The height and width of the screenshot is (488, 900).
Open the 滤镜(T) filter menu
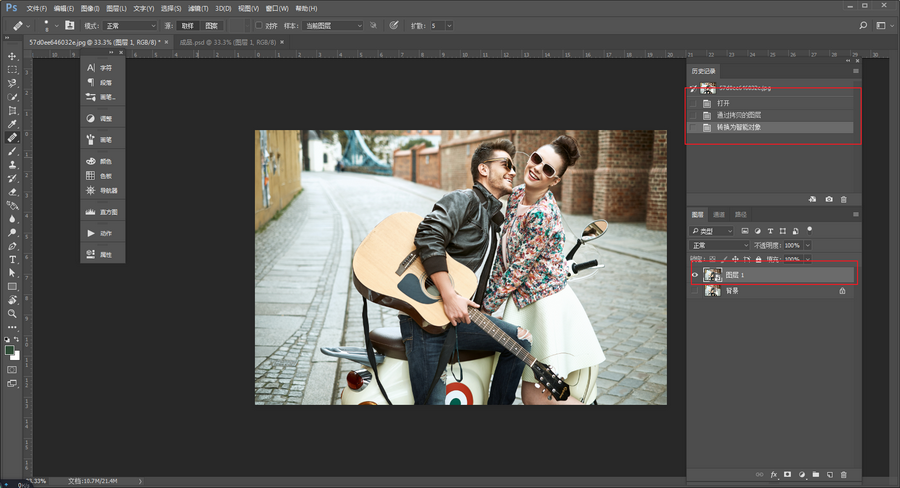(199, 8)
